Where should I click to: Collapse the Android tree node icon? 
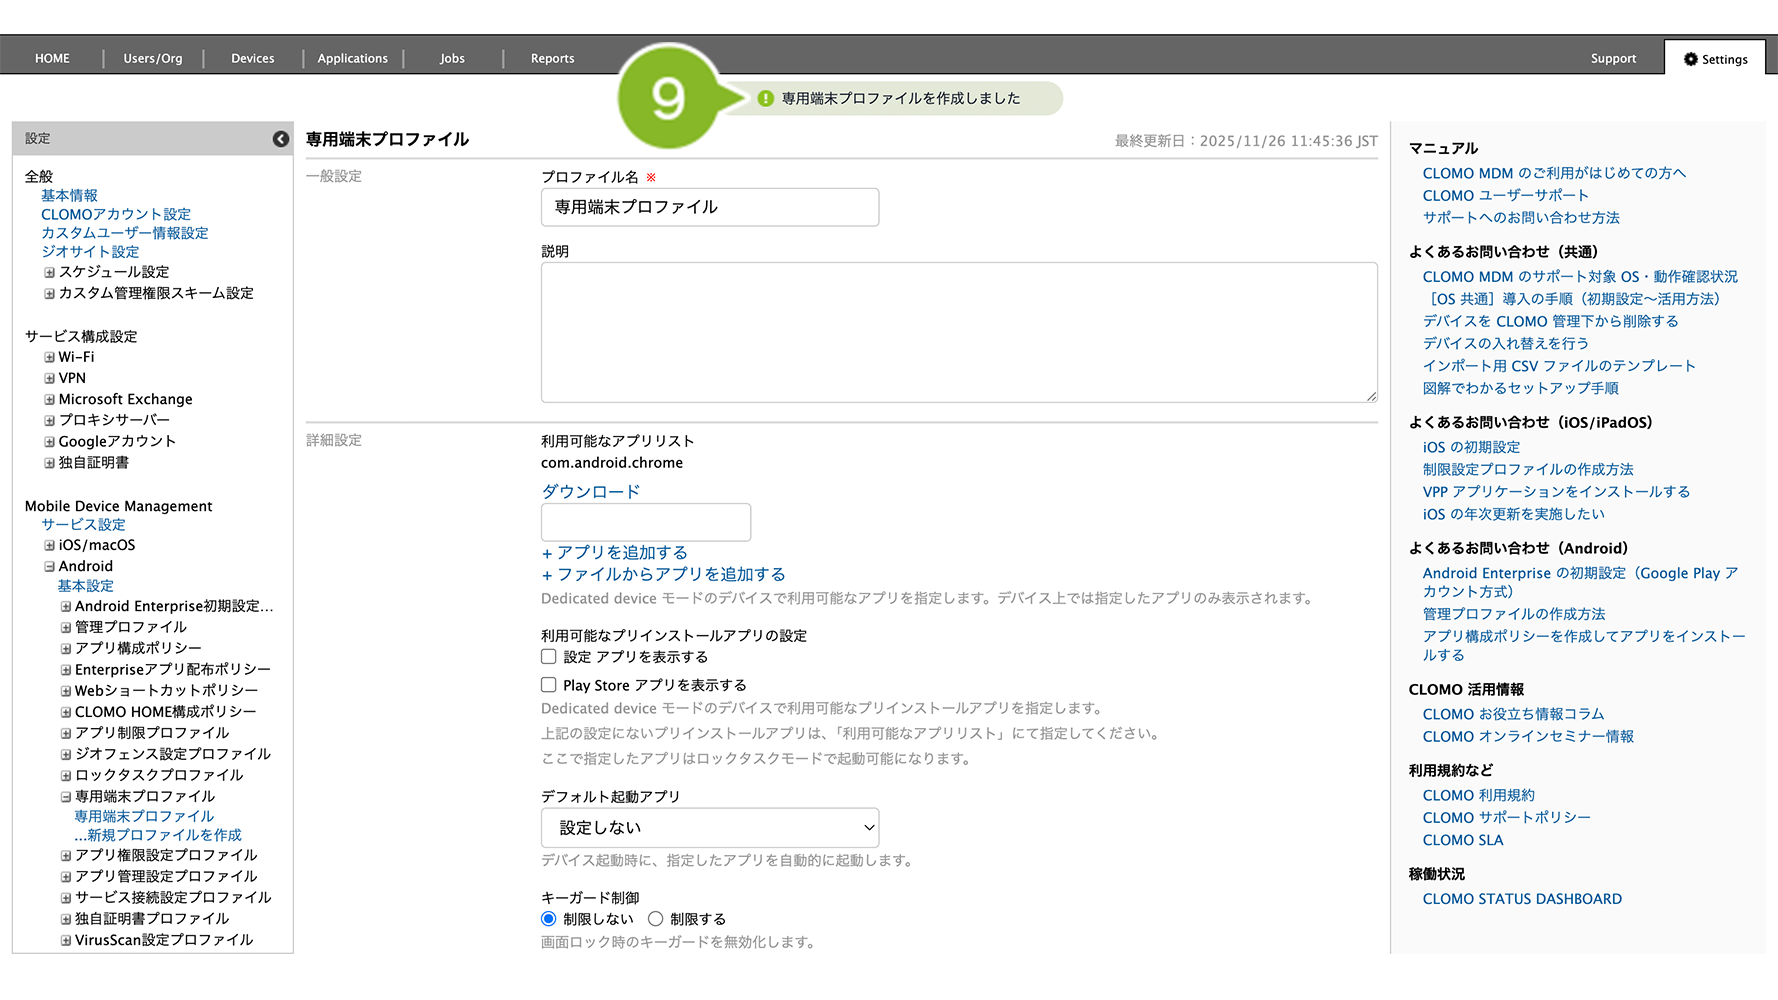click(49, 566)
